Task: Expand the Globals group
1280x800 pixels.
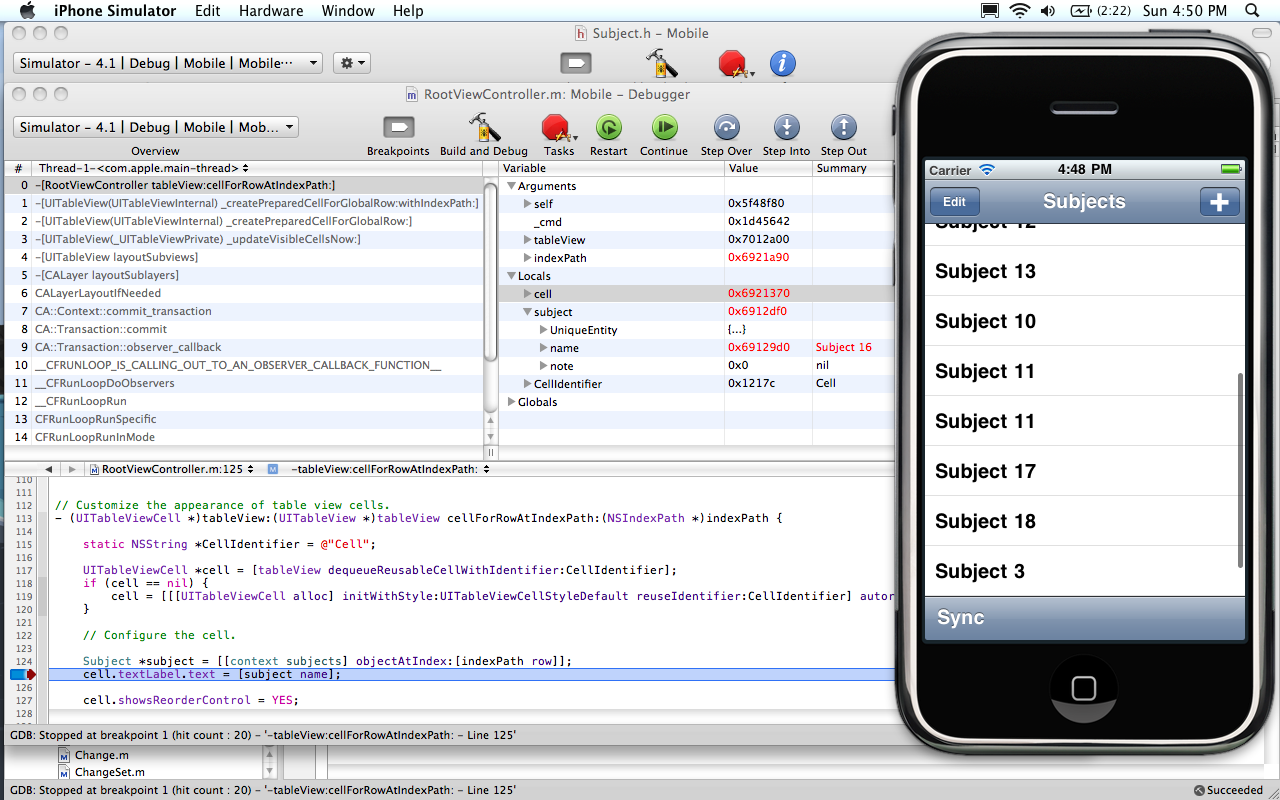Action: click(x=511, y=402)
